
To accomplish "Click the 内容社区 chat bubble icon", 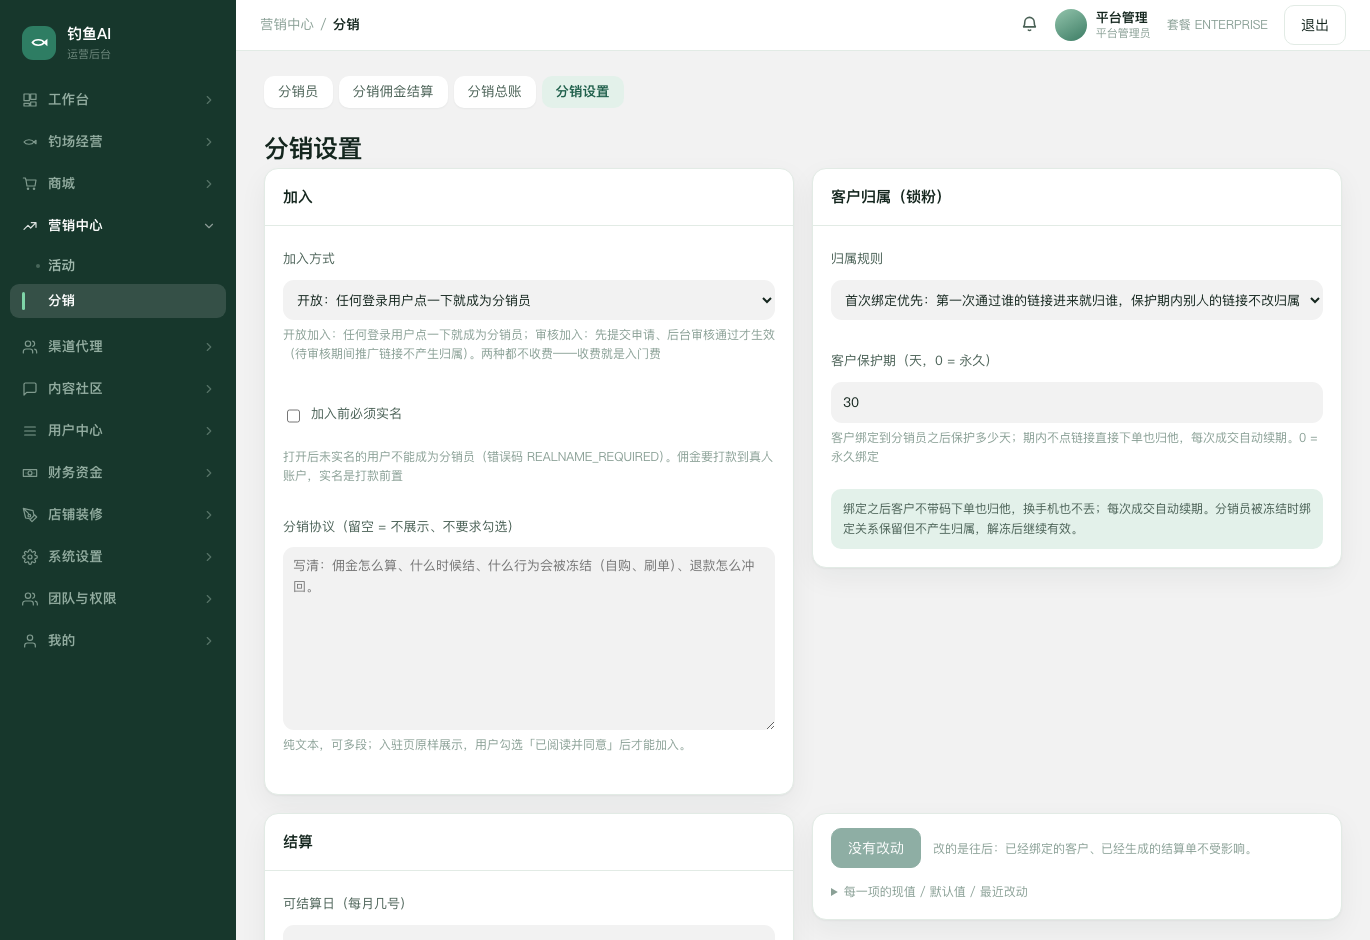I will 30,389.
